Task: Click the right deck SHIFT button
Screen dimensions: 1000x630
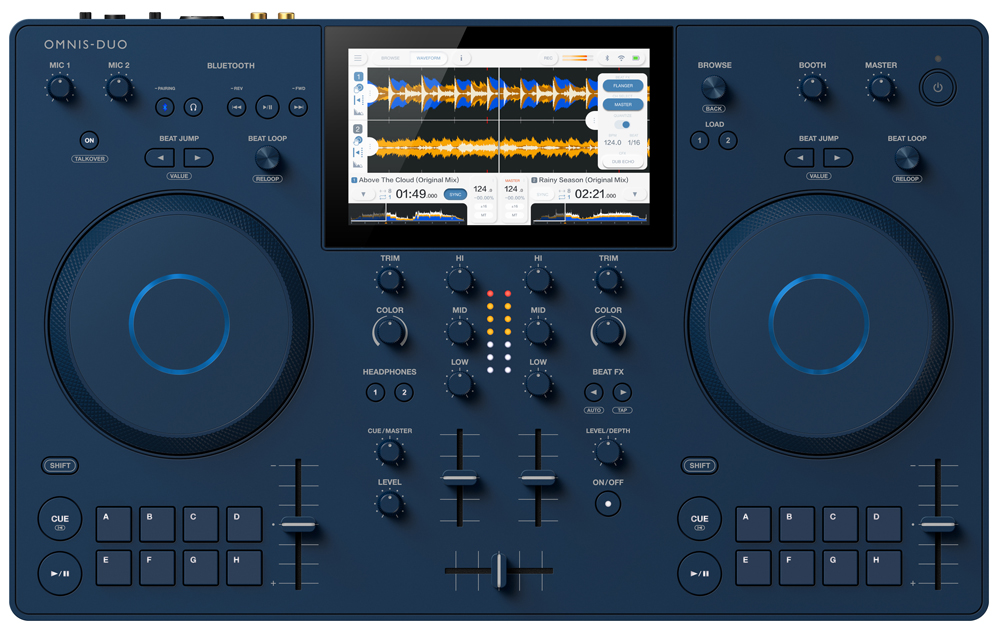Action: coord(700,465)
